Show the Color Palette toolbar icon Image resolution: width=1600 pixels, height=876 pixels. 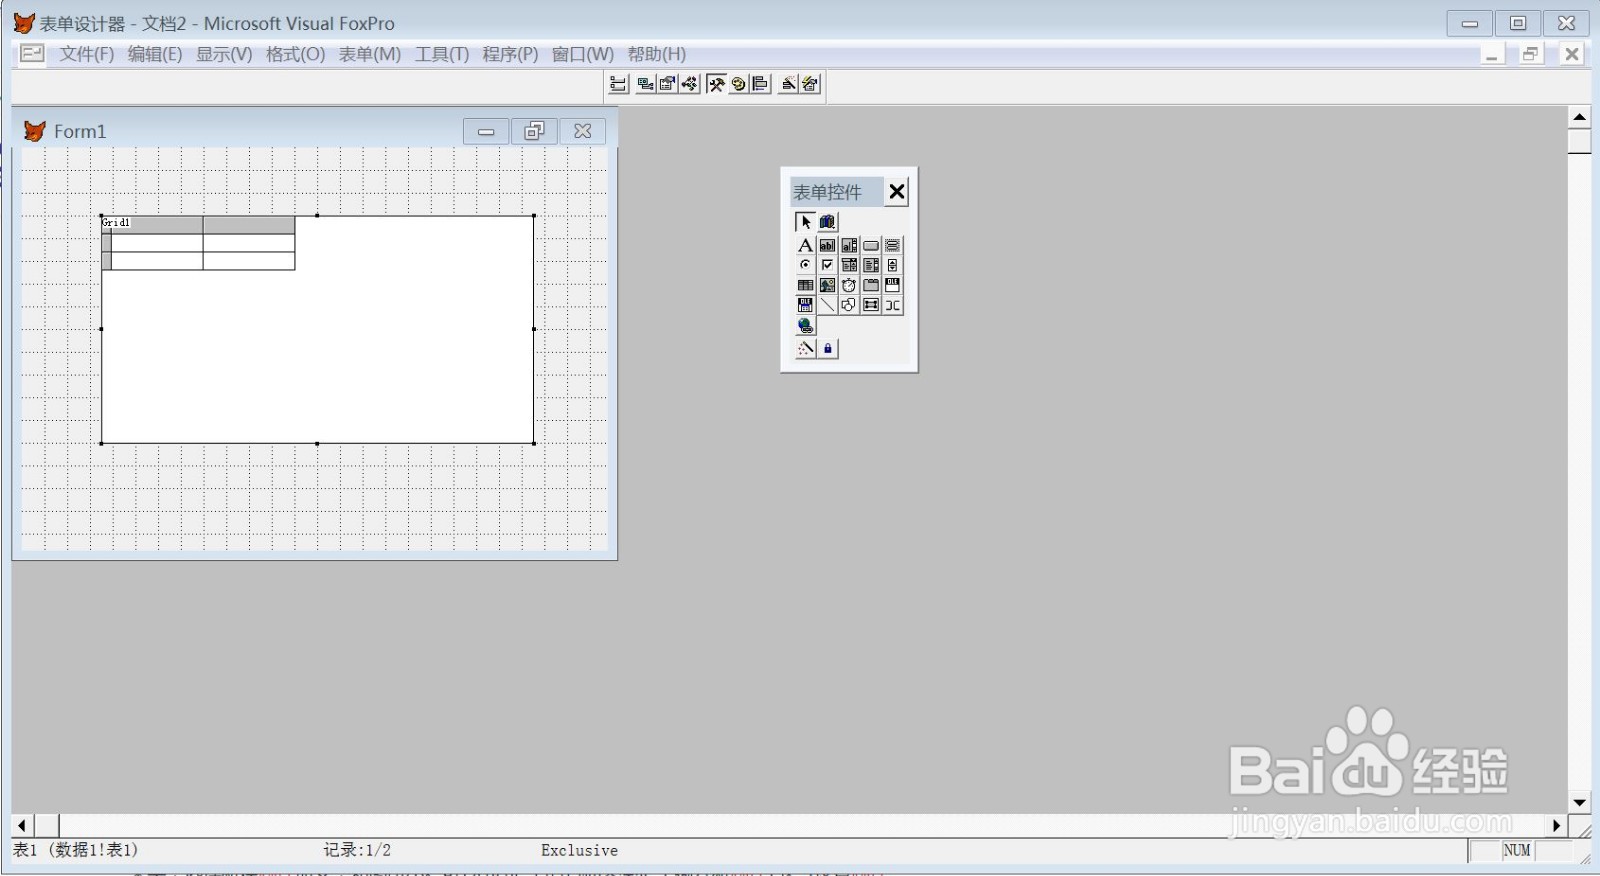(x=738, y=84)
